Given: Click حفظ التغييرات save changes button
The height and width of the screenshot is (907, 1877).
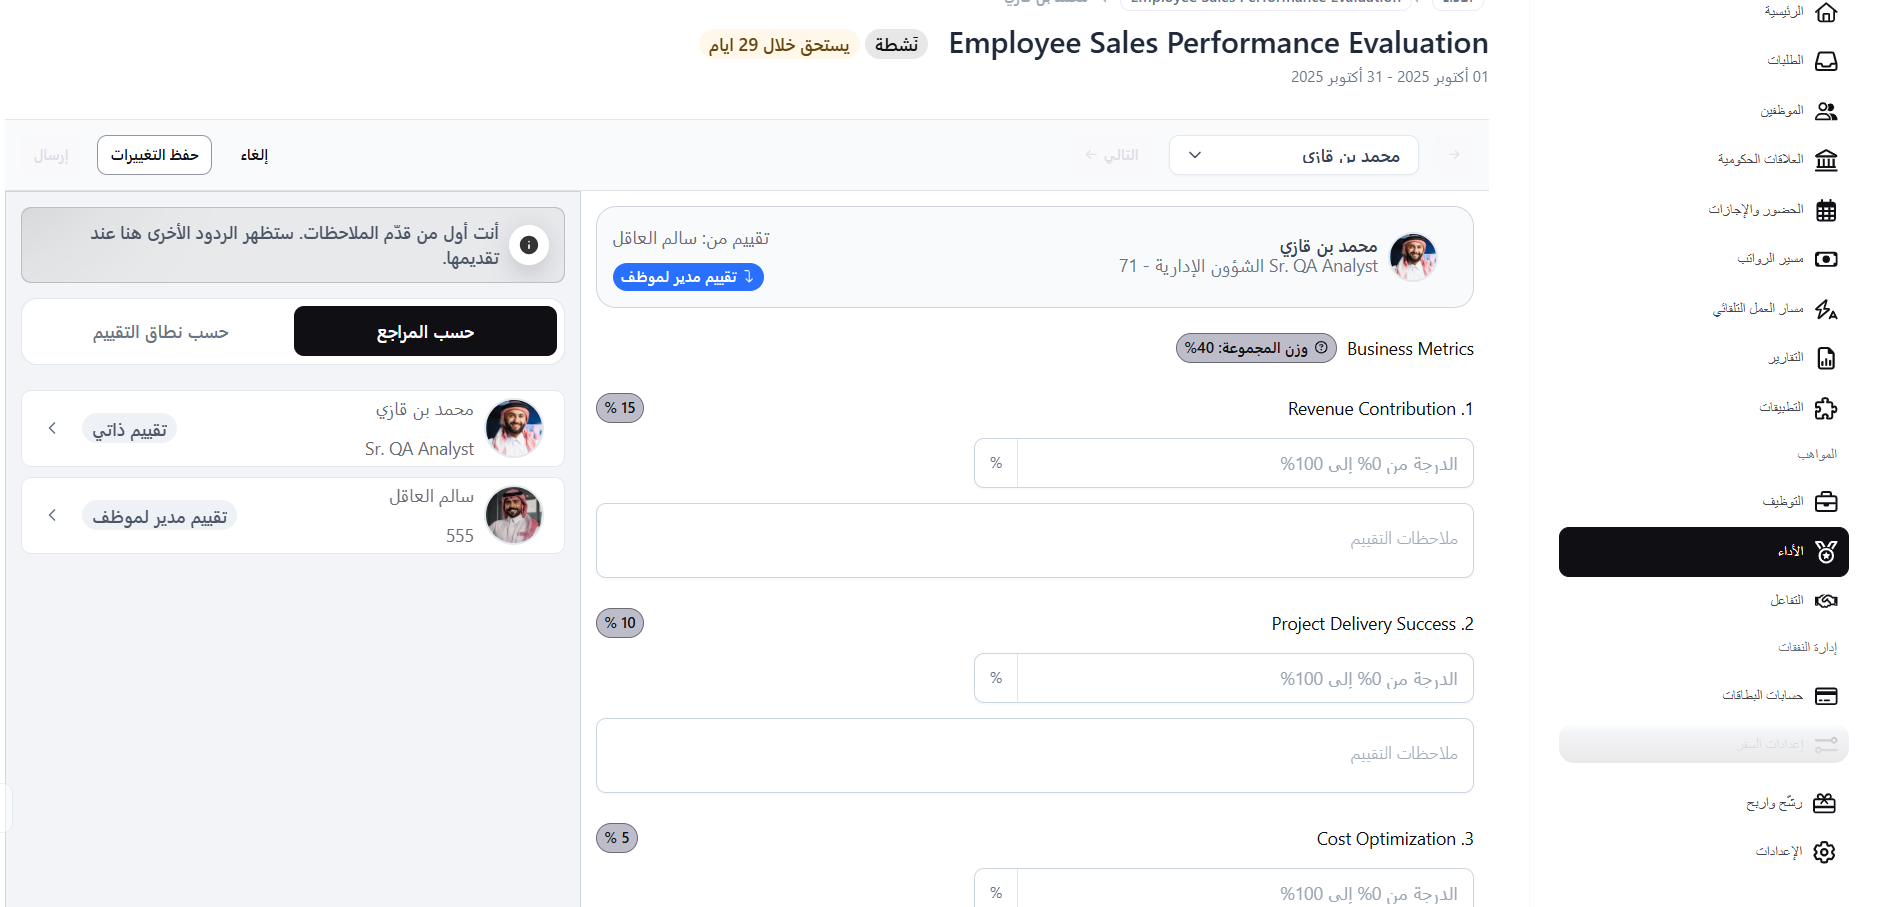Looking at the screenshot, I should (154, 155).
